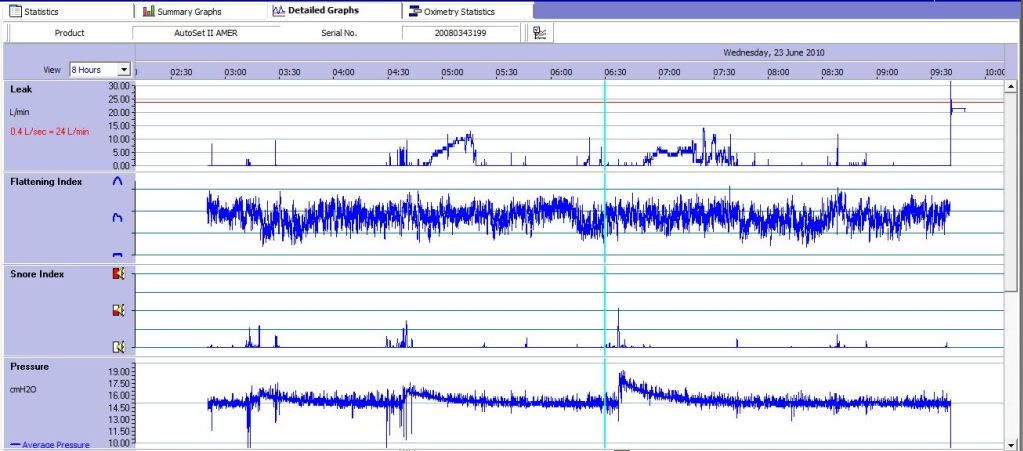This screenshot has height=451, width=1023.
Task: Click the quiet snore level icon
Action: click(x=118, y=347)
